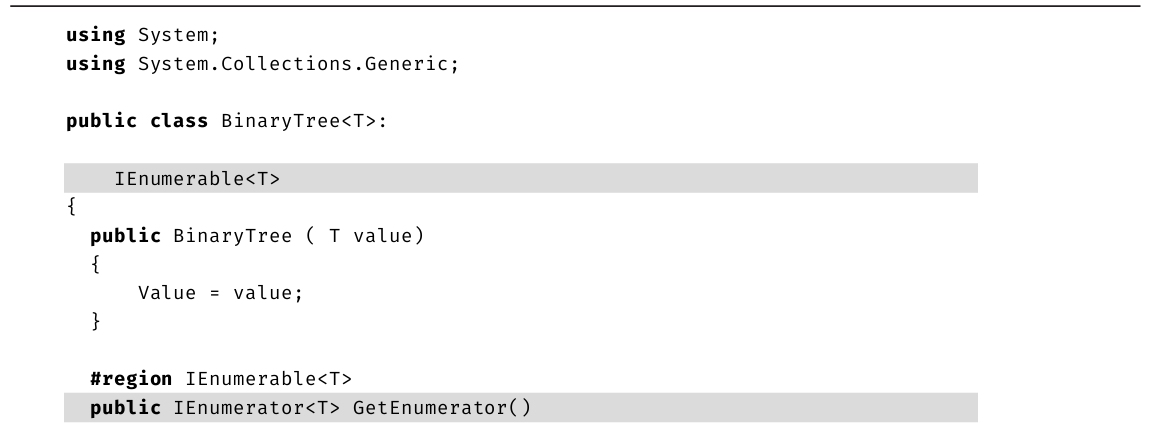
Task: Click "System;" on the first line
Action: [170, 37]
